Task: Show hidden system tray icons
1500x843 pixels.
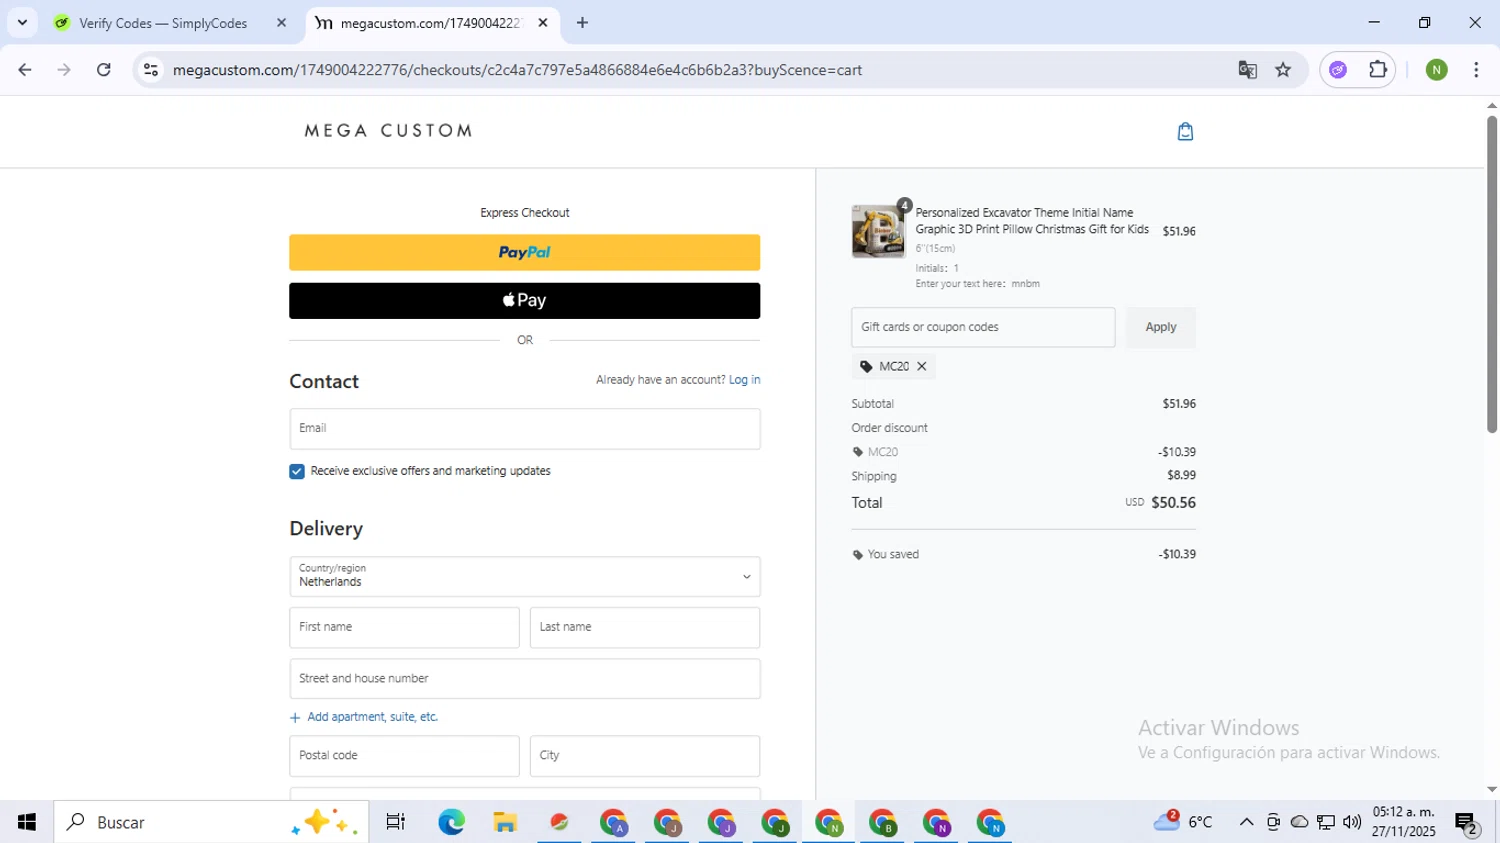Action: (x=1246, y=822)
